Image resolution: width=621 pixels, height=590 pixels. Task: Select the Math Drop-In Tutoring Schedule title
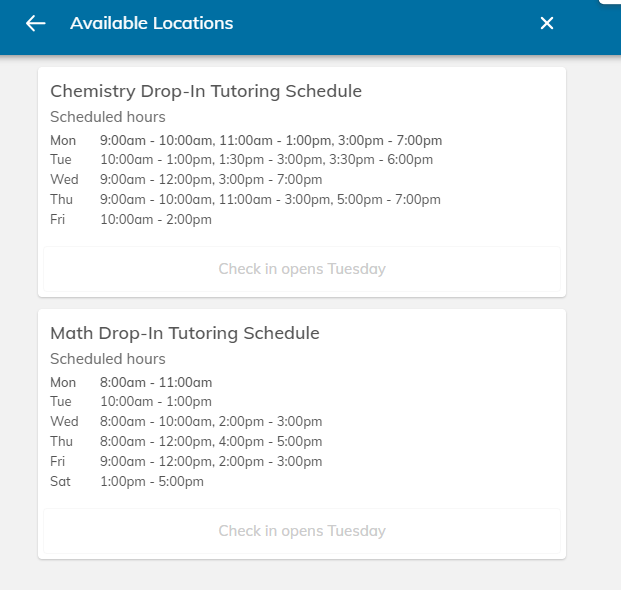click(x=185, y=333)
